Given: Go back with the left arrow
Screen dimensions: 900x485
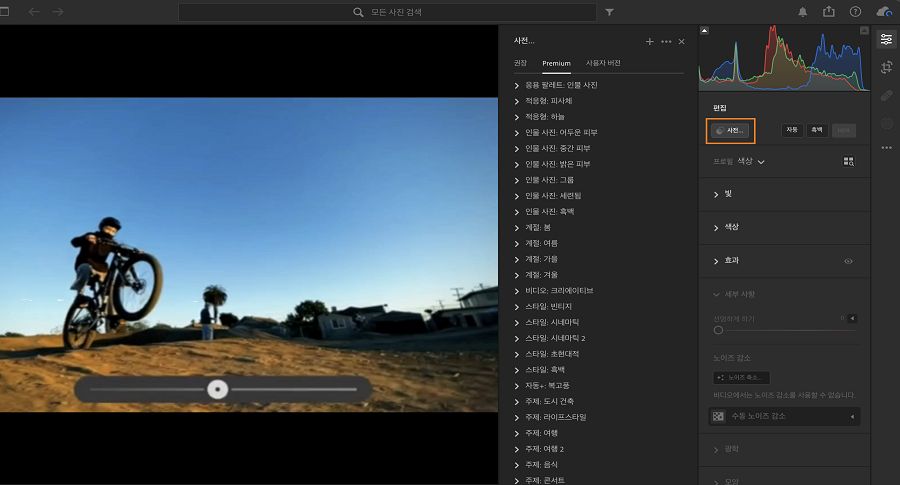Looking at the screenshot, I should tap(34, 11).
